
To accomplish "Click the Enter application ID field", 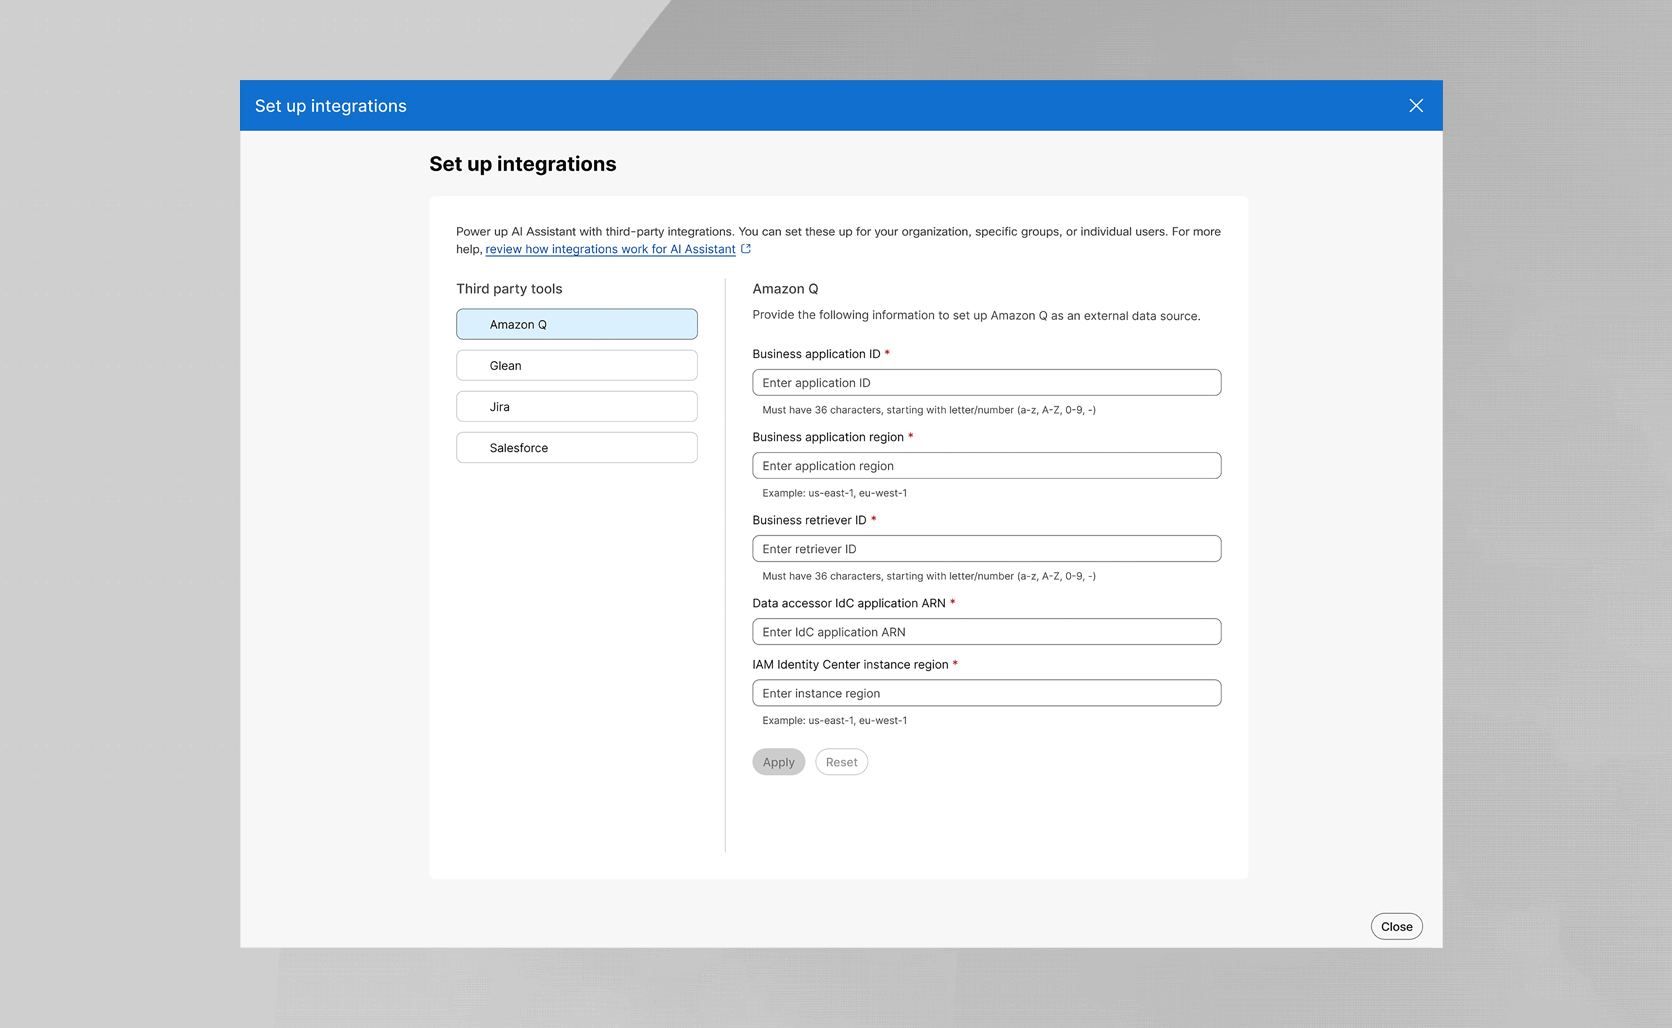I will click(986, 382).
